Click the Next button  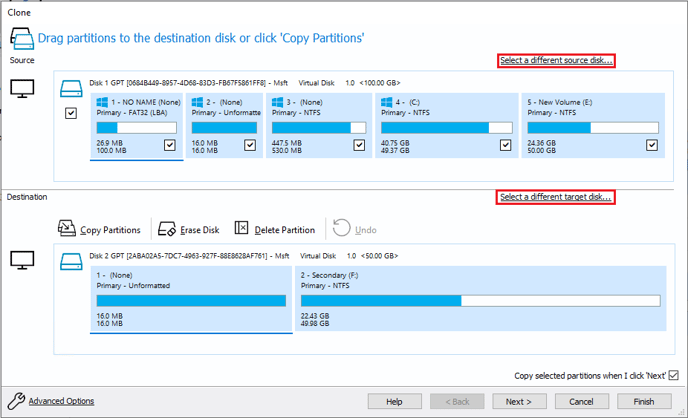(x=519, y=401)
